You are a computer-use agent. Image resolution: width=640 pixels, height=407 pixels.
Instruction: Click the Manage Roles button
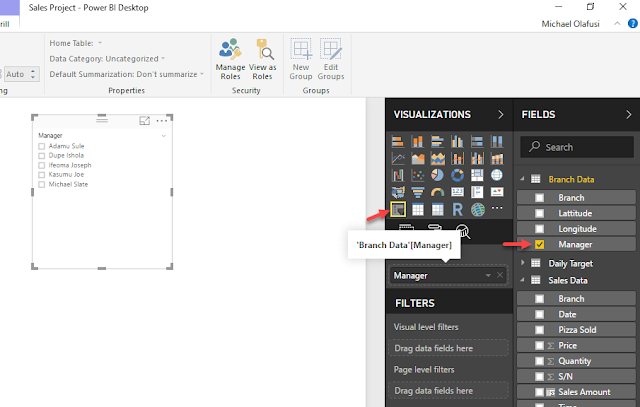coord(230,60)
